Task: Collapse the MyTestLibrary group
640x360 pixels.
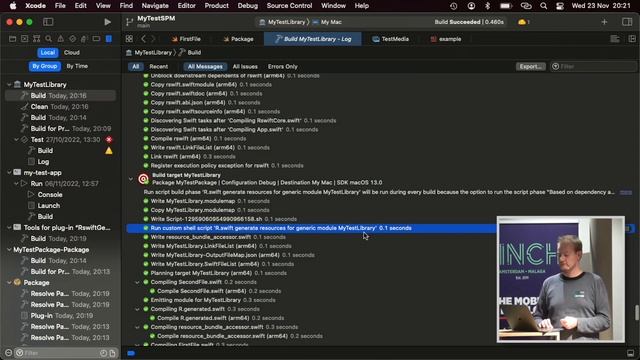Action: [9, 84]
